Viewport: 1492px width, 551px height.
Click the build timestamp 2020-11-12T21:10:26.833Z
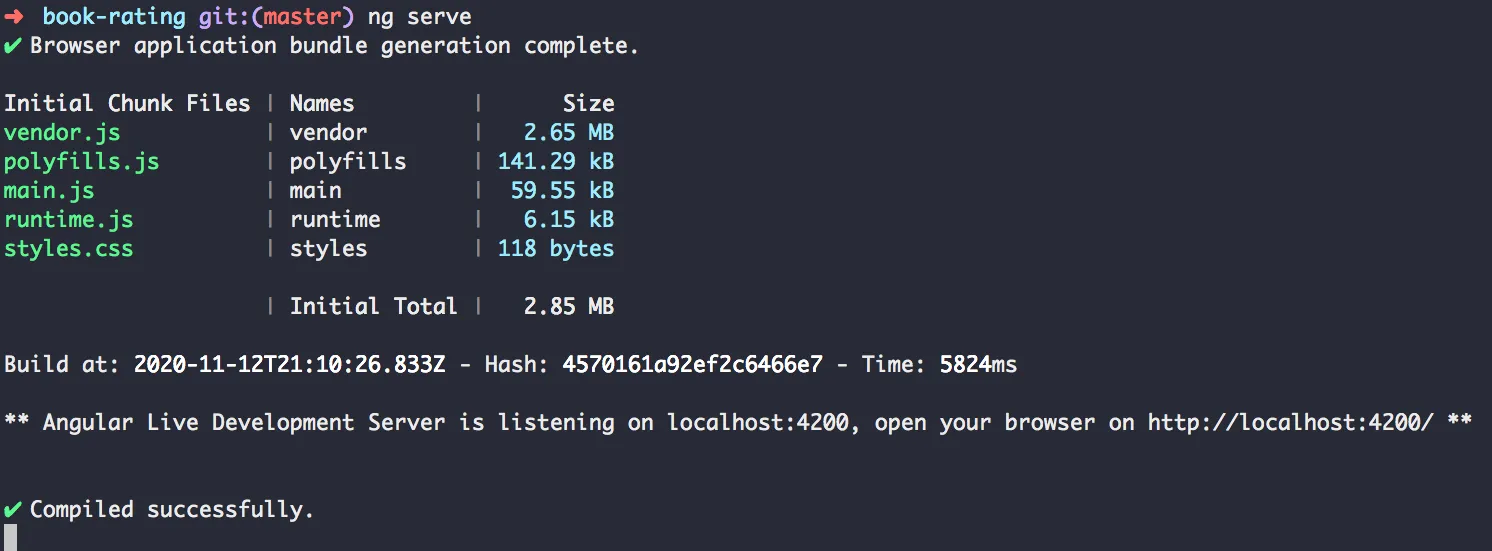290,365
